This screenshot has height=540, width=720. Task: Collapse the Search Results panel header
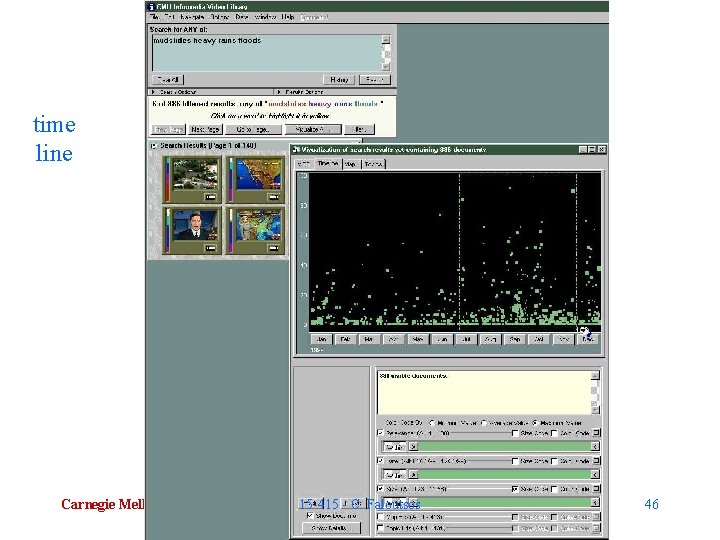tap(153, 146)
